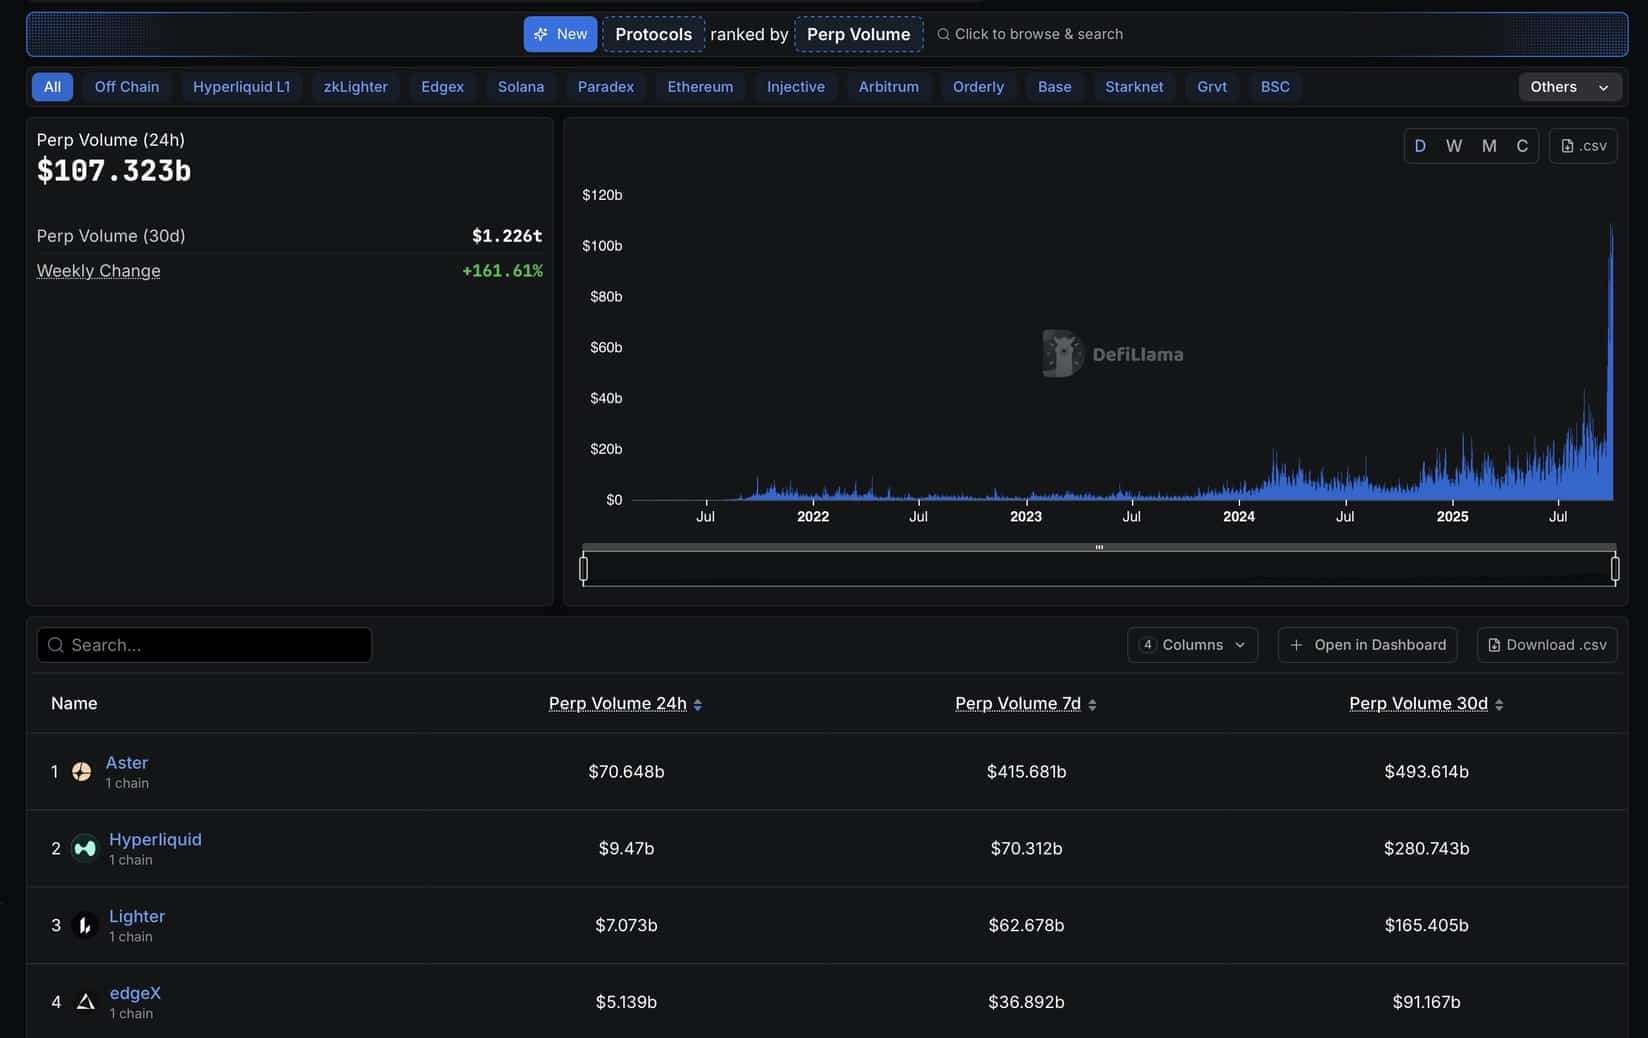1648x1038 pixels.
Task: Switch chart to Daily (D) interval
Action: point(1420,146)
